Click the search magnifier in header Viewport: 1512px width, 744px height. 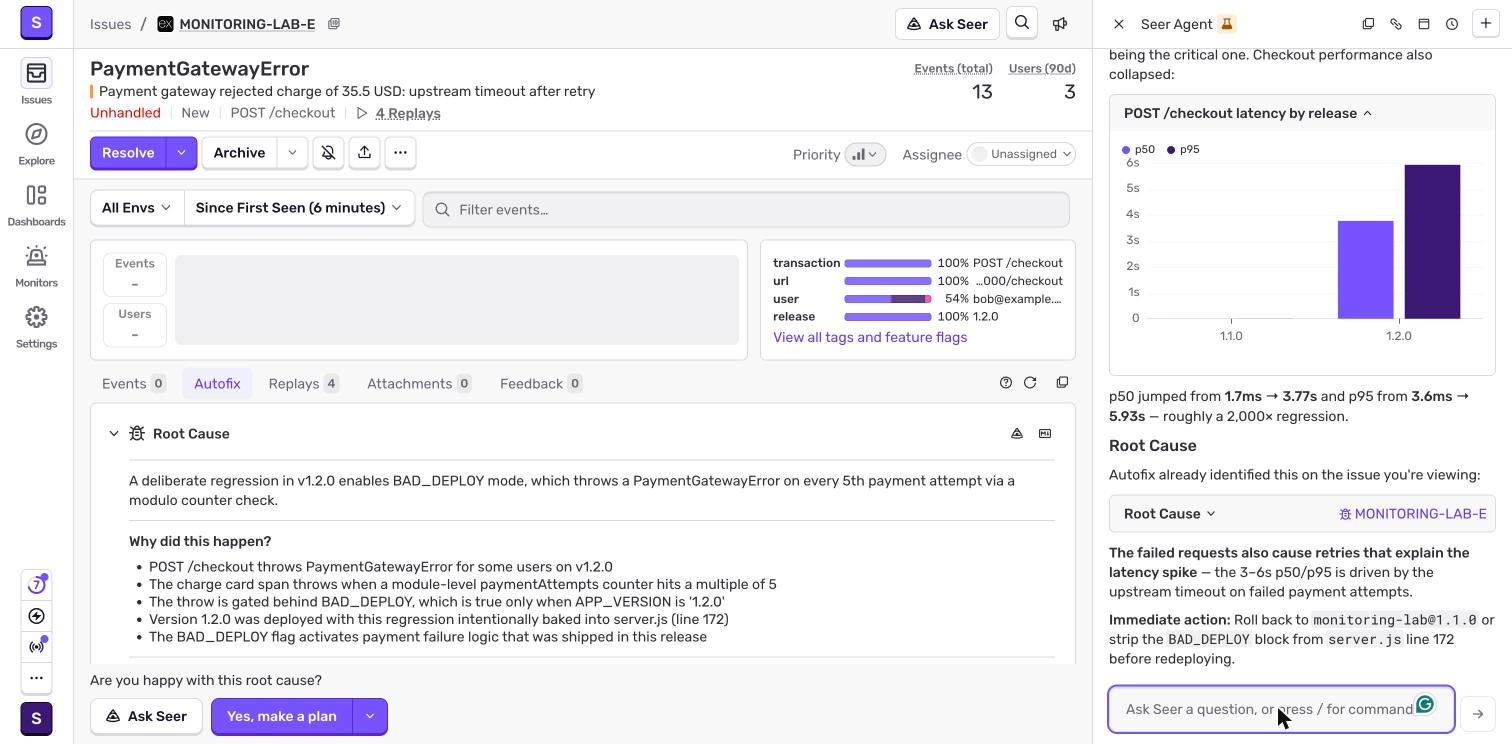(x=1022, y=23)
